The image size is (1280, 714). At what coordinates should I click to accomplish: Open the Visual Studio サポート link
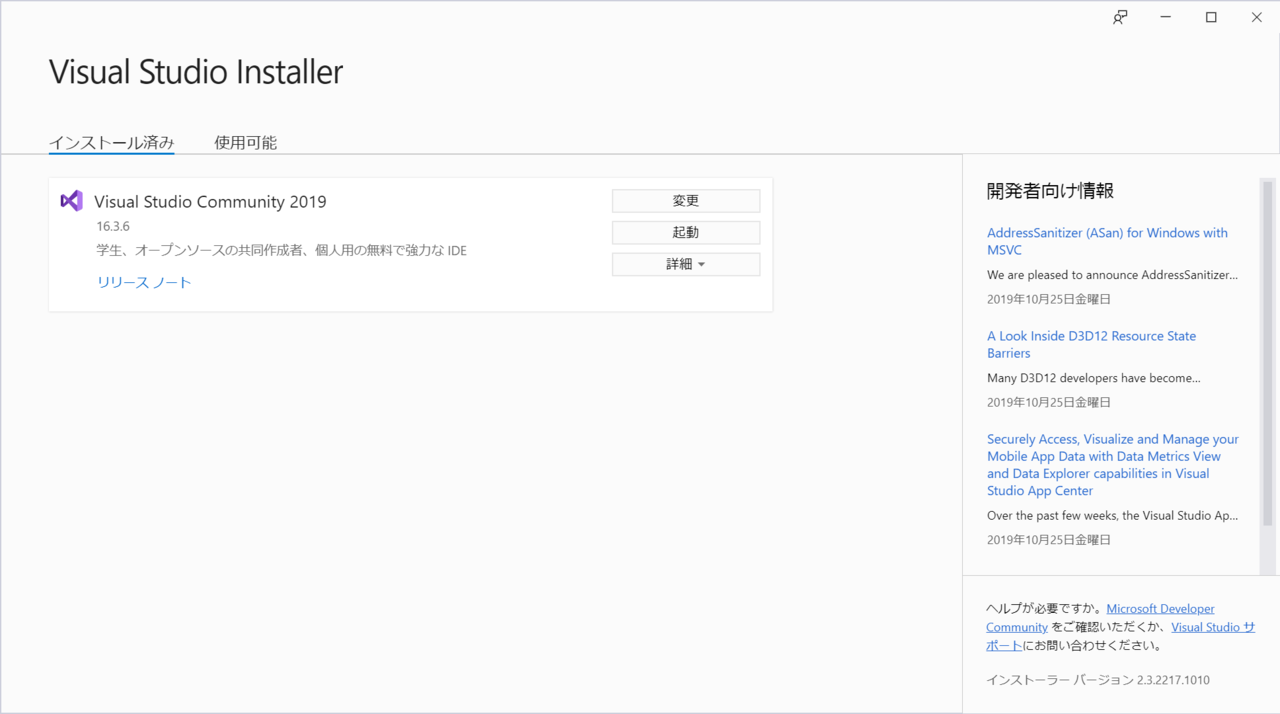1213,627
